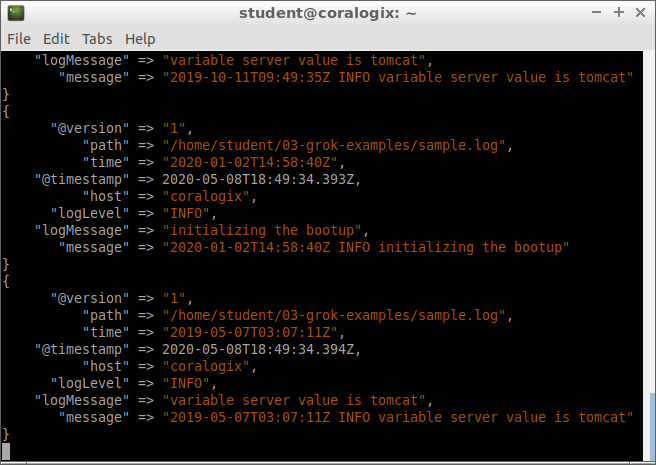The height and width of the screenshot is (465, 656).
Task: Click the window title student@coralogix: ~
Action: (328, 13)
